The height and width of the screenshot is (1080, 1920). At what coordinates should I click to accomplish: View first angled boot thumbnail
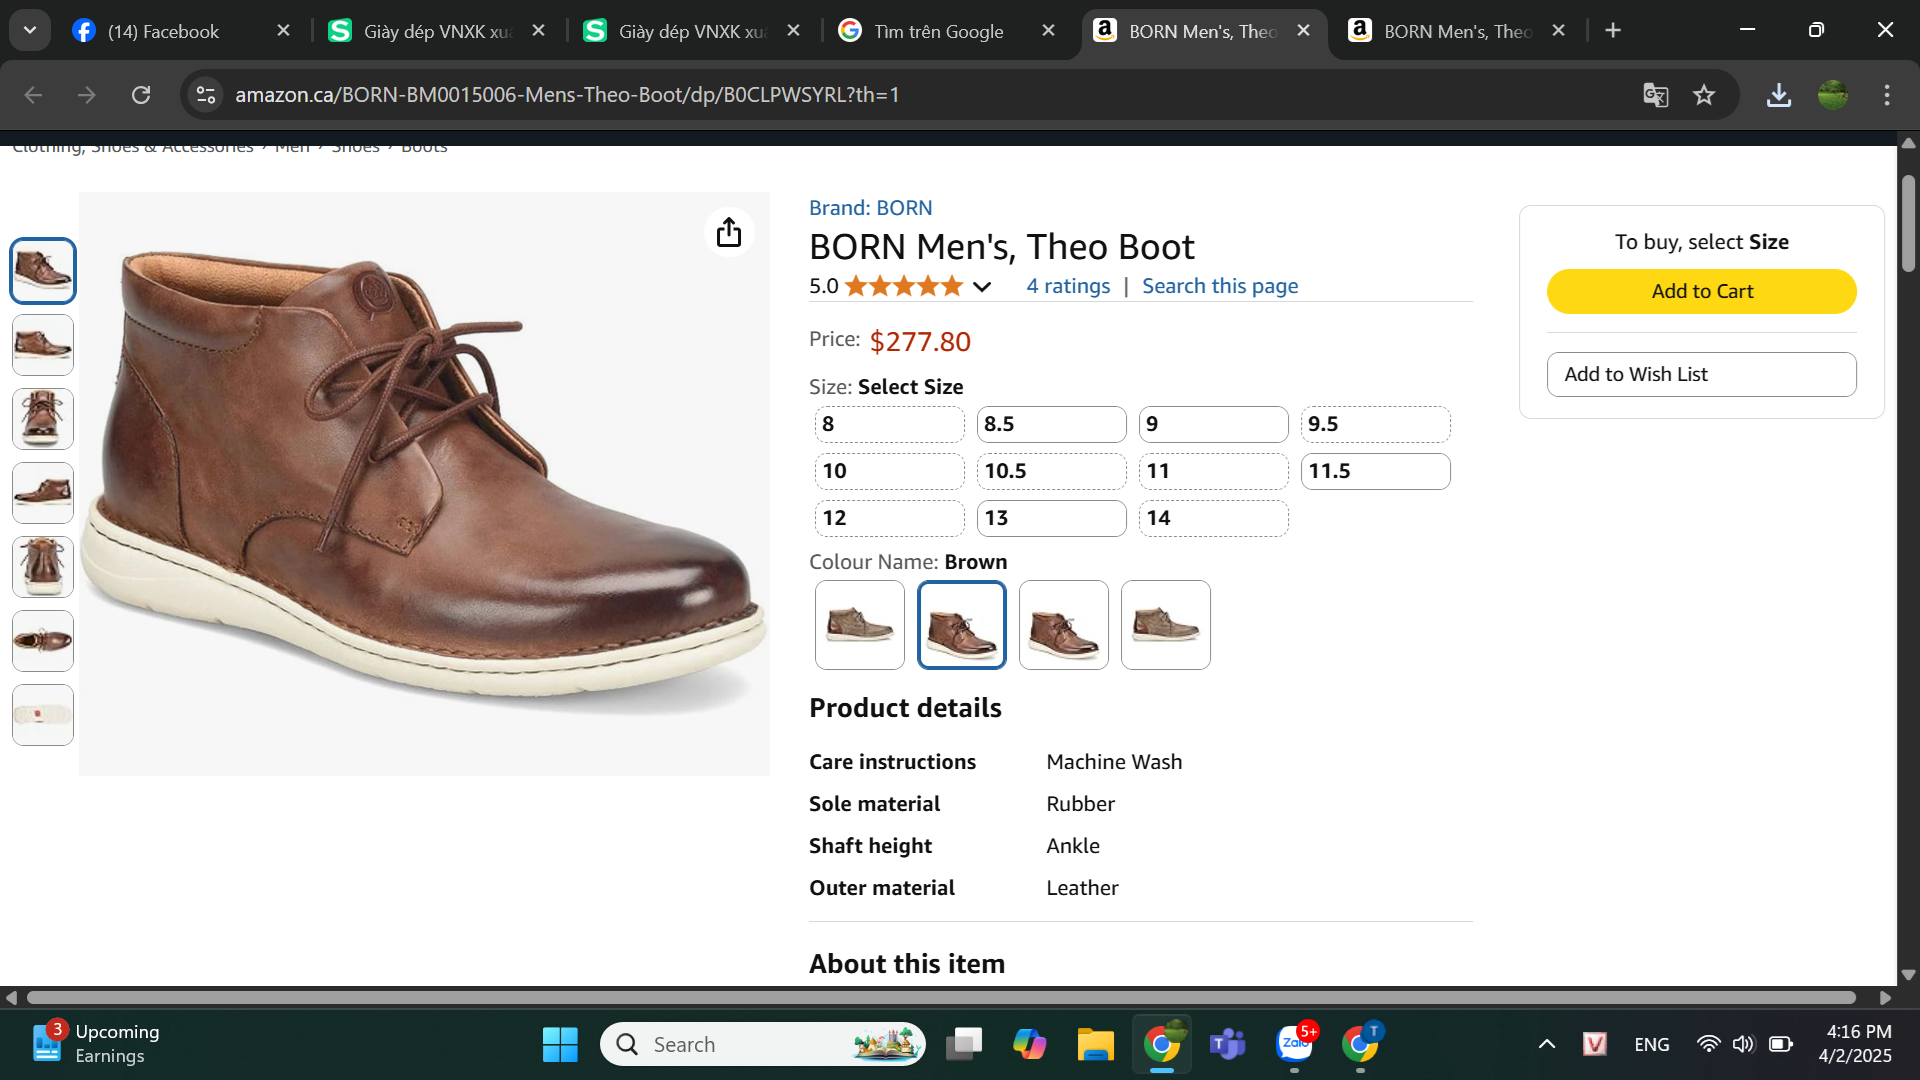pos(43,271)
